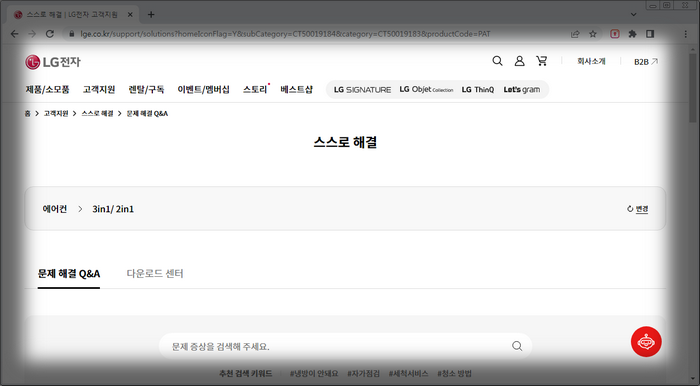Expand the tab search chevron
The height and width of the screenshot is (386, 700).
click(x=633, y=15)
